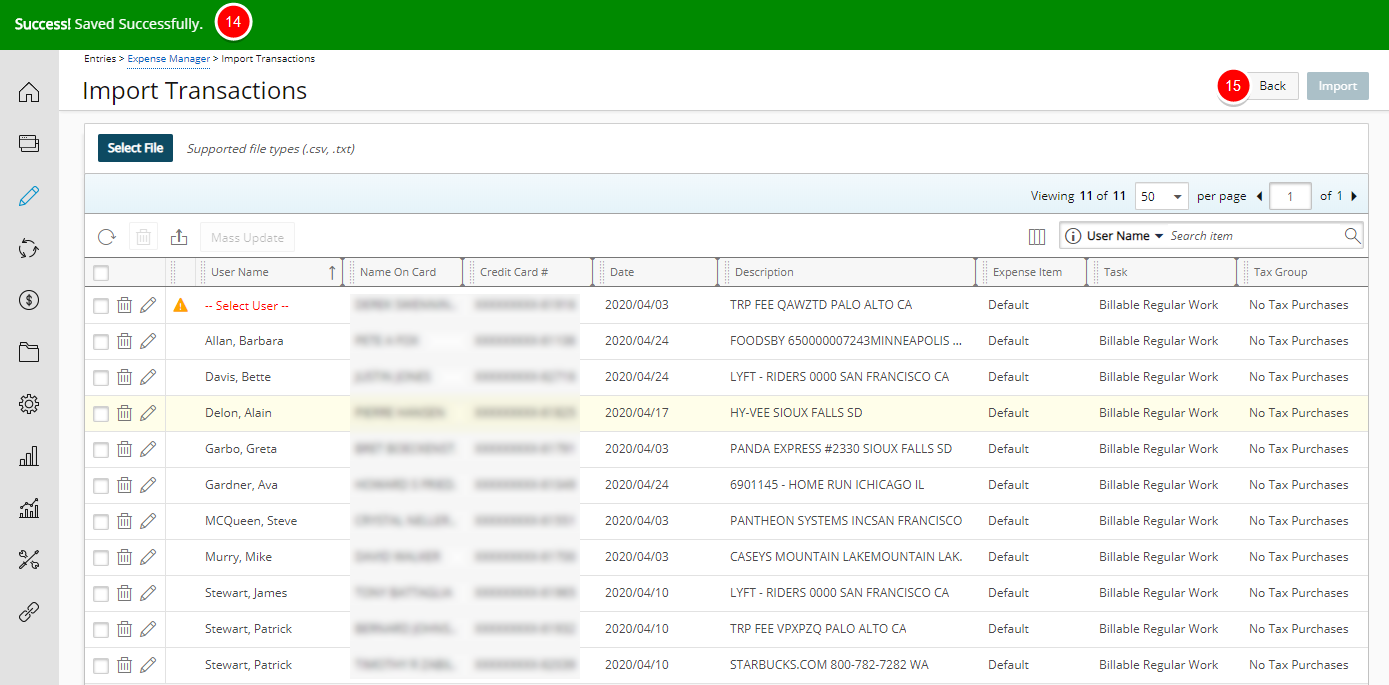1389x685 pixels.
Task: Open the folder sidebar icon
Action: 29,352
